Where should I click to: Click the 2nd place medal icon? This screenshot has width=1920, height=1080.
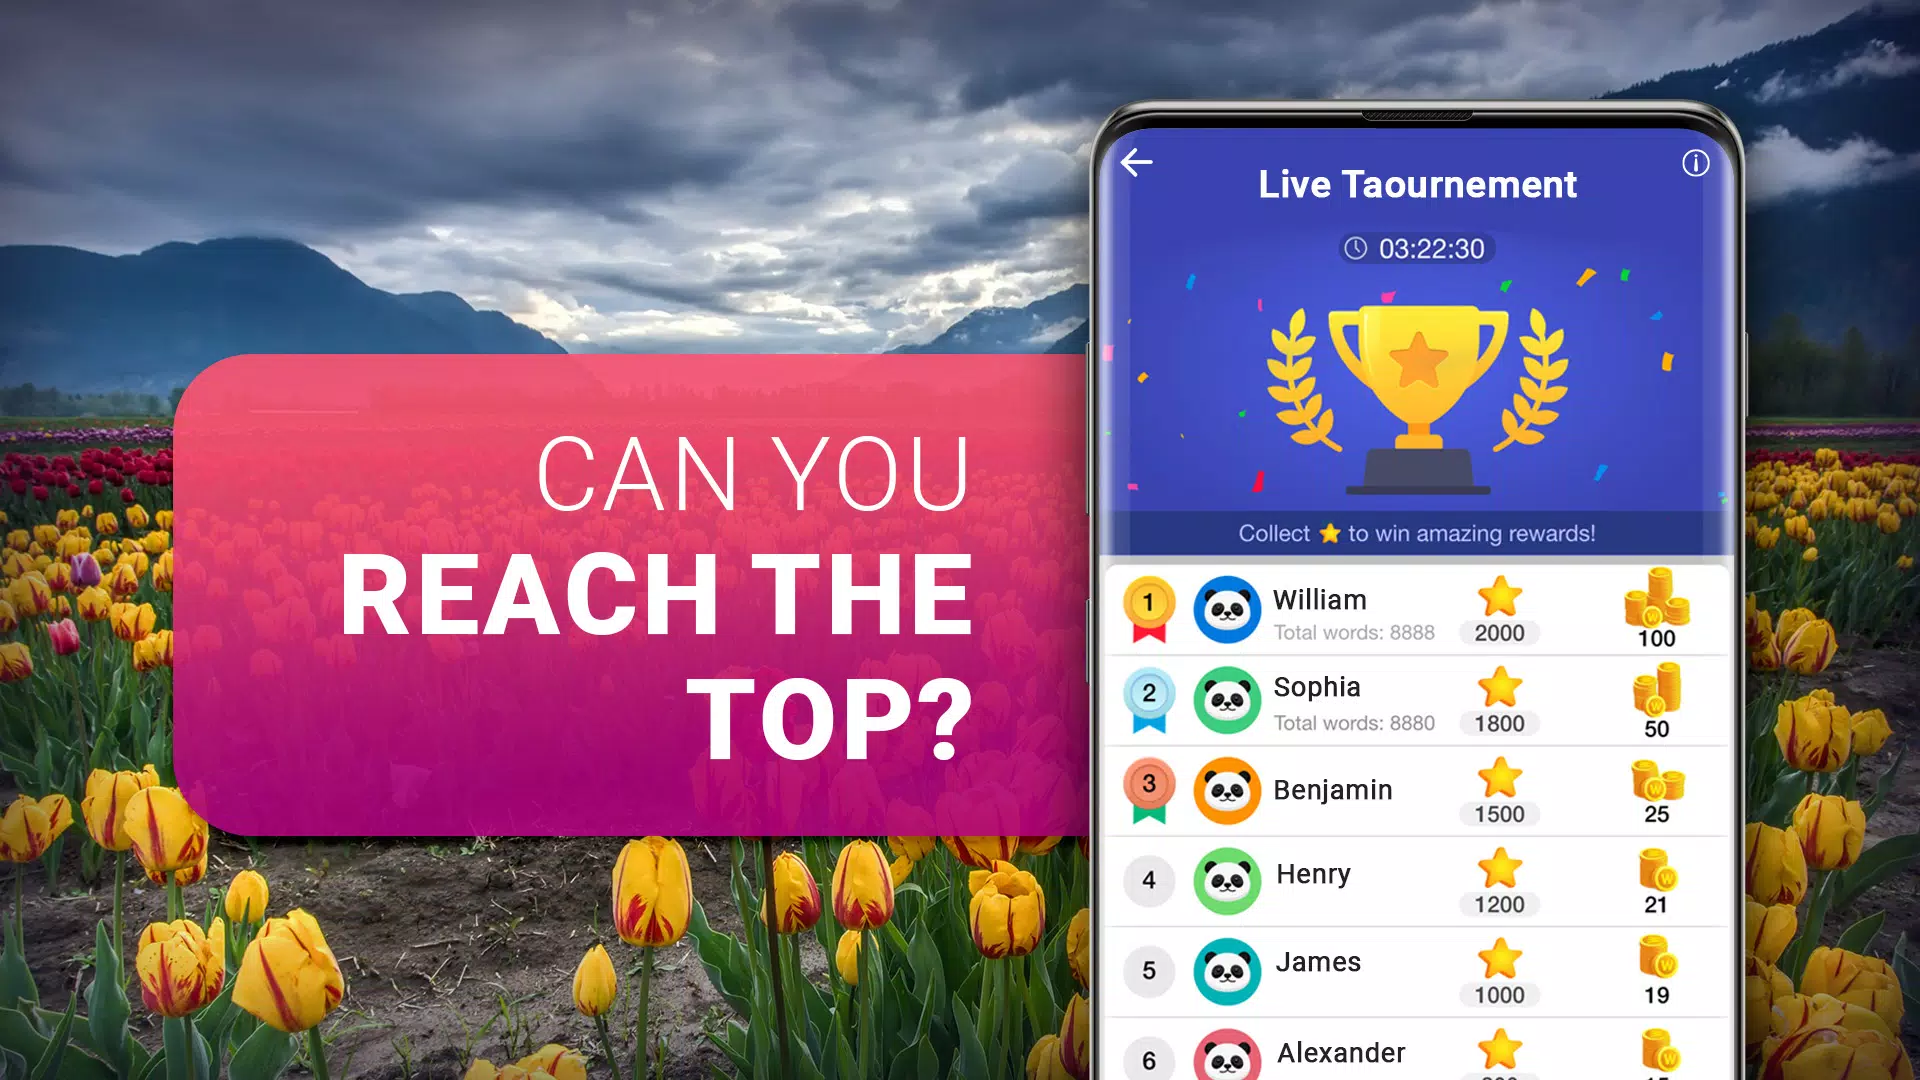click(x=1146, y=699)
